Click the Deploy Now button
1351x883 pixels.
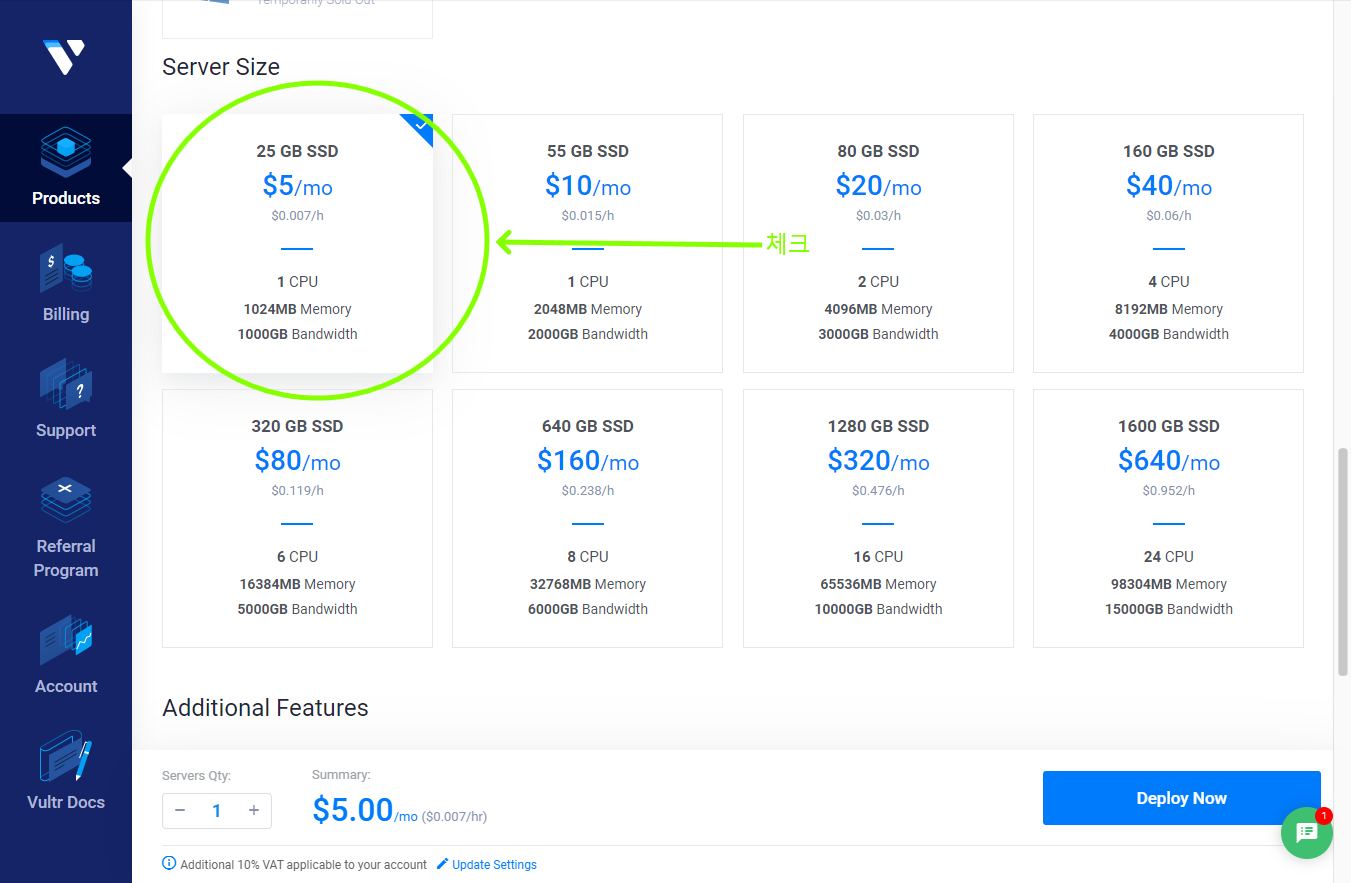(1181, 798)
